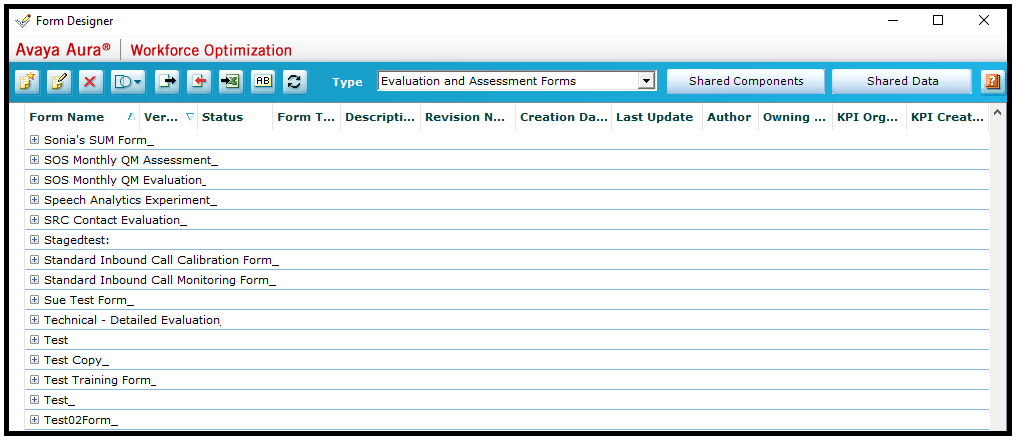The image size is (1022, 442).
Task: Expand the Test Training Form_ row
Action: coord(35,379)
